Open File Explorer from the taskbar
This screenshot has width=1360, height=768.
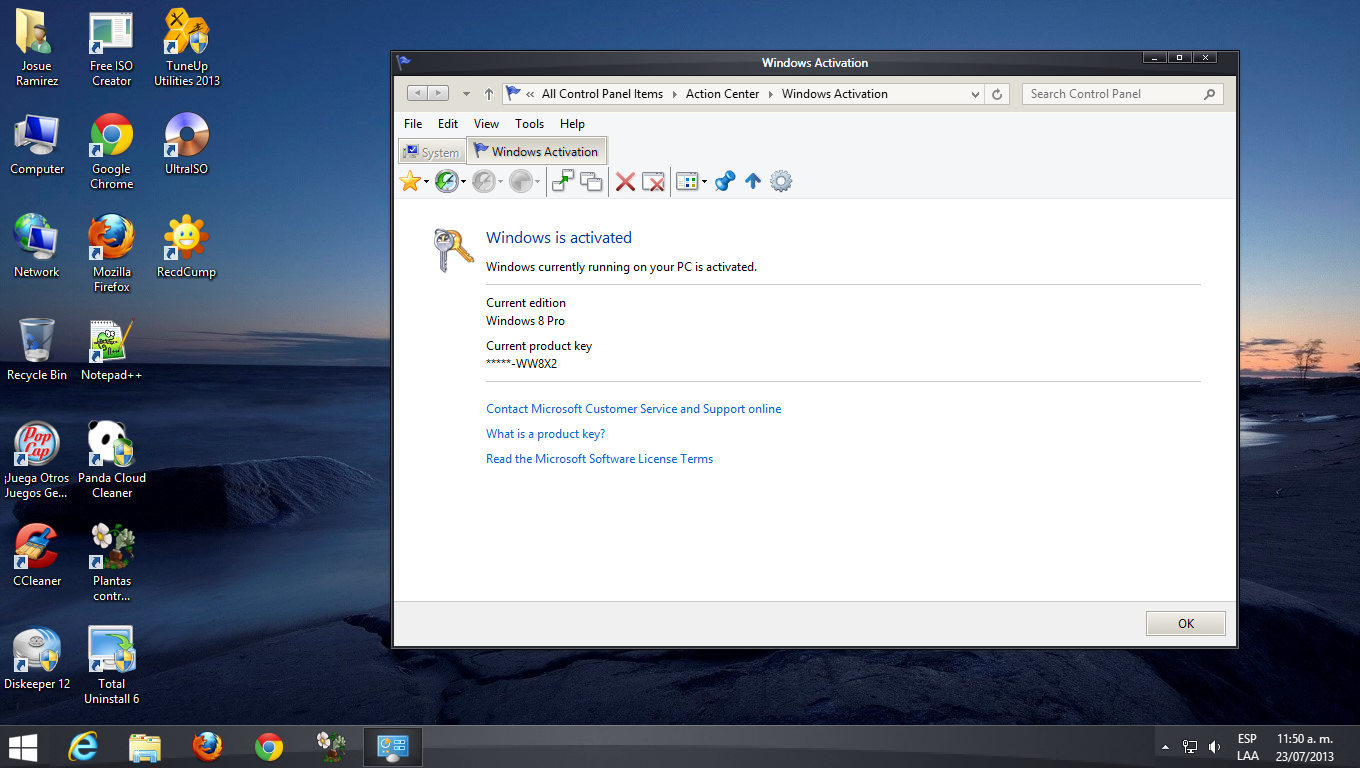click(145, 747)
